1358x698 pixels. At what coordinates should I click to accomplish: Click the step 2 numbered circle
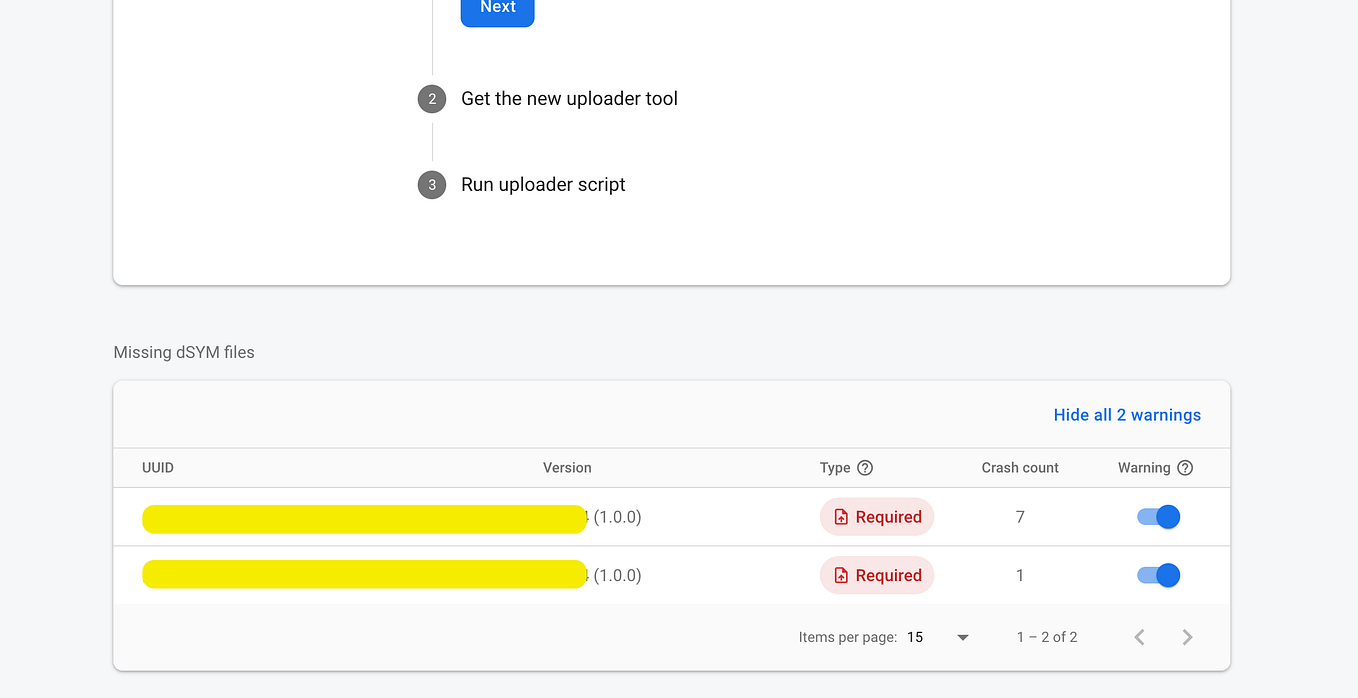click(x=431, y=98)
